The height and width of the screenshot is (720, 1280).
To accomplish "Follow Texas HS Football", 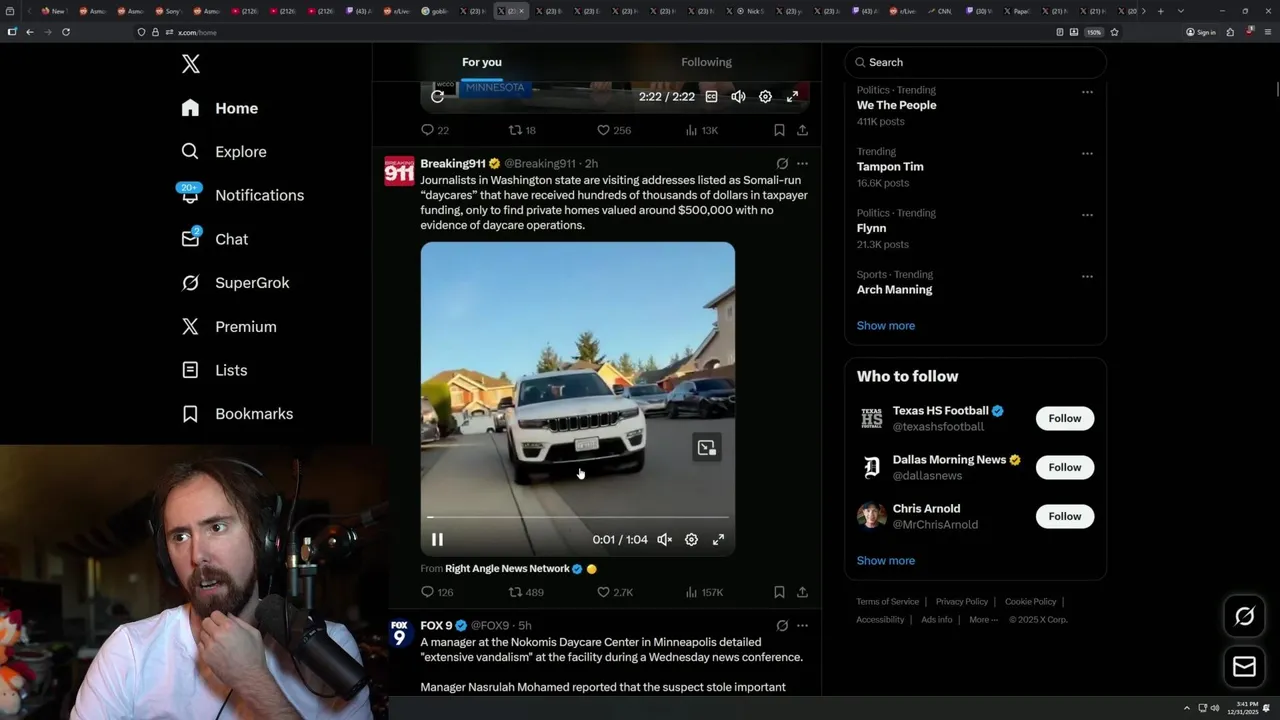I will click(x=1065, y=418).
